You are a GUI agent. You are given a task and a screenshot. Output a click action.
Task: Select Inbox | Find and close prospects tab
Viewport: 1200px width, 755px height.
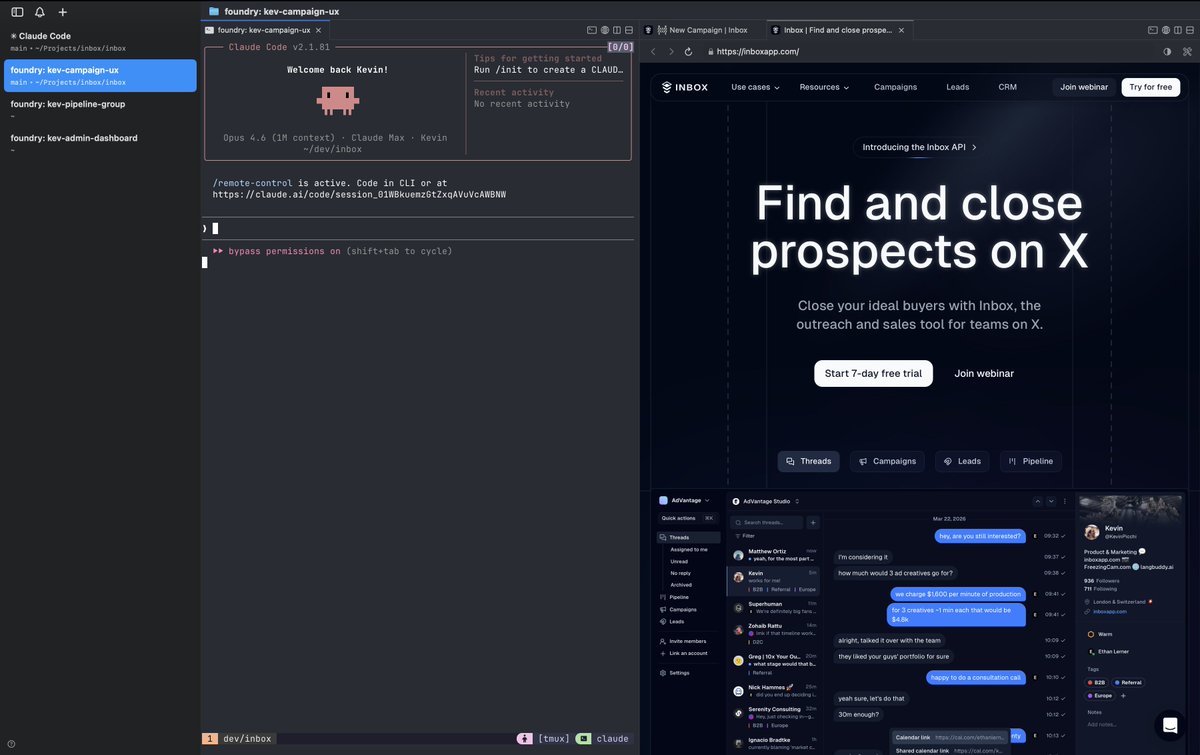coord(838,30)
